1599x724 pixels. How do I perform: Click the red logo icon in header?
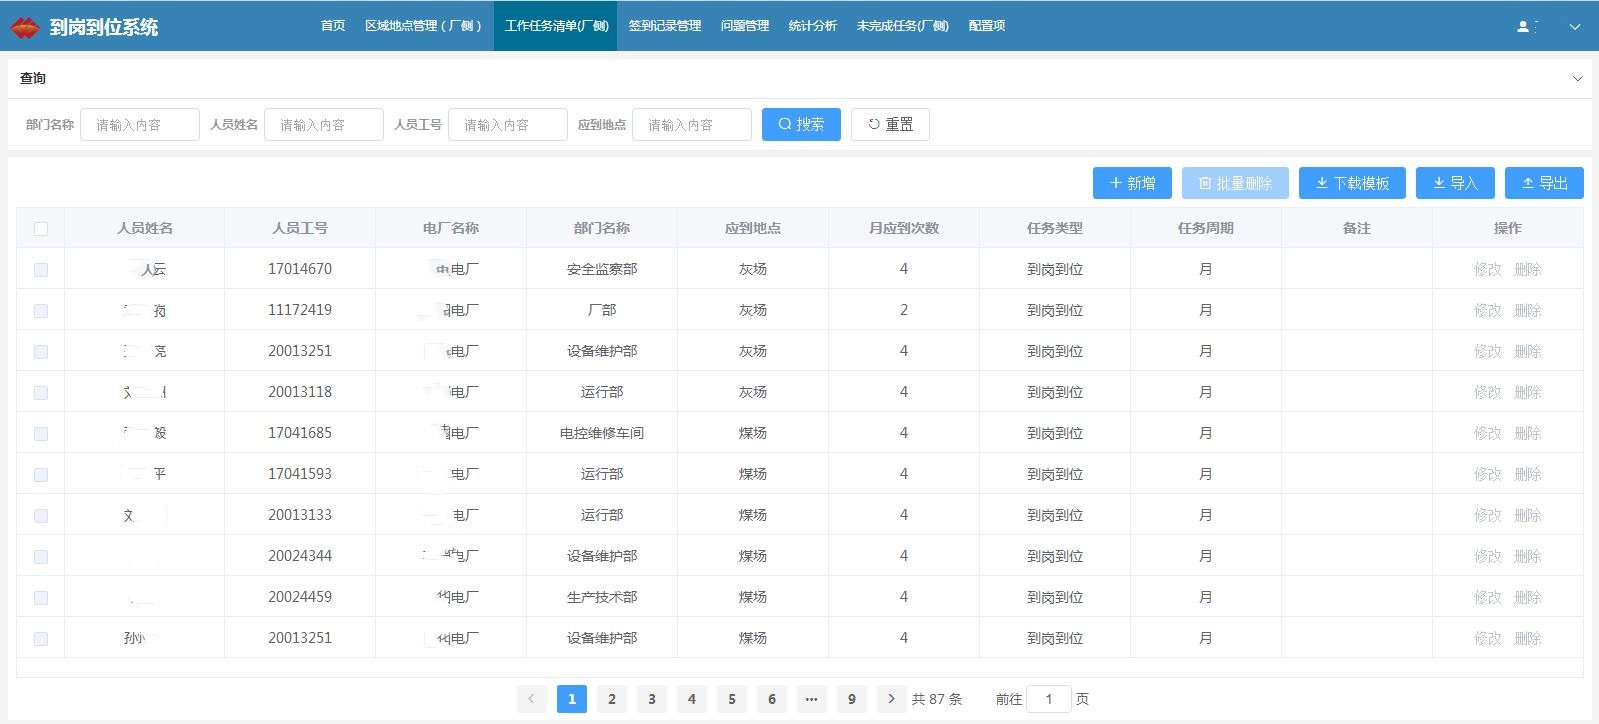(24, 27)
